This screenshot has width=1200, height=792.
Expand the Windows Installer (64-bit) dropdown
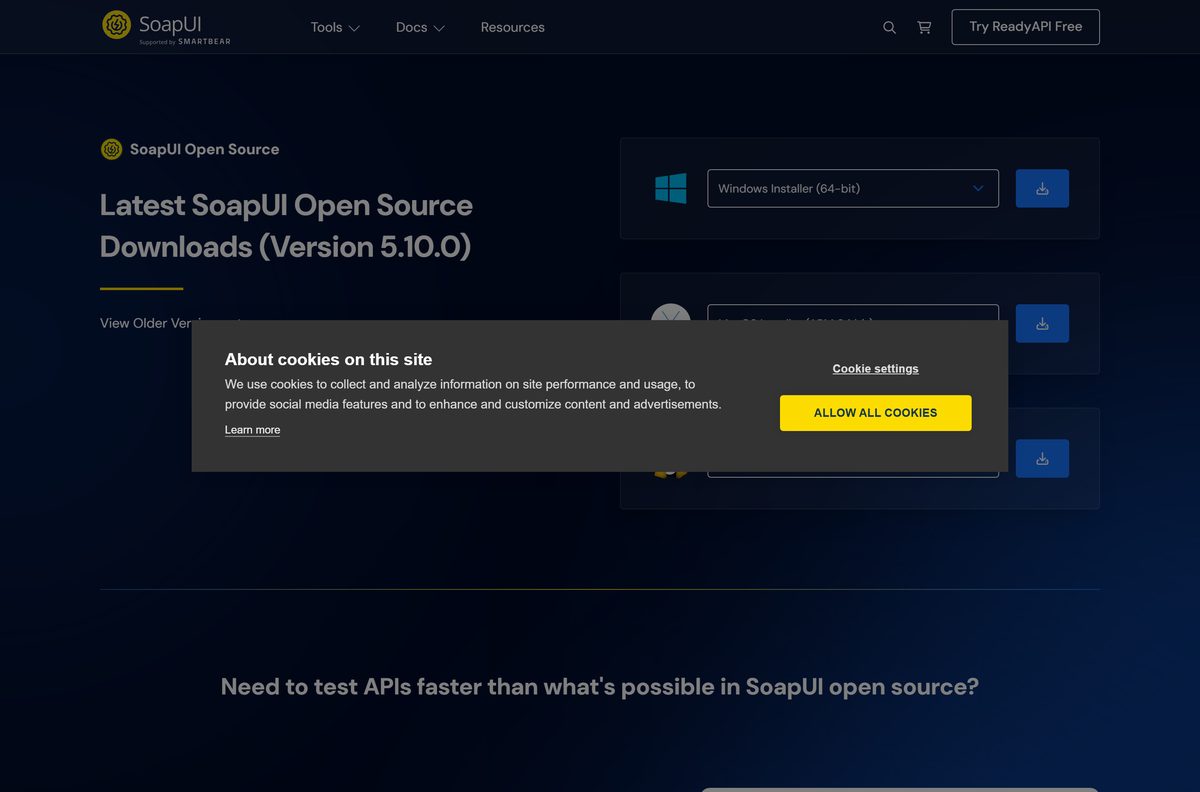853,188
